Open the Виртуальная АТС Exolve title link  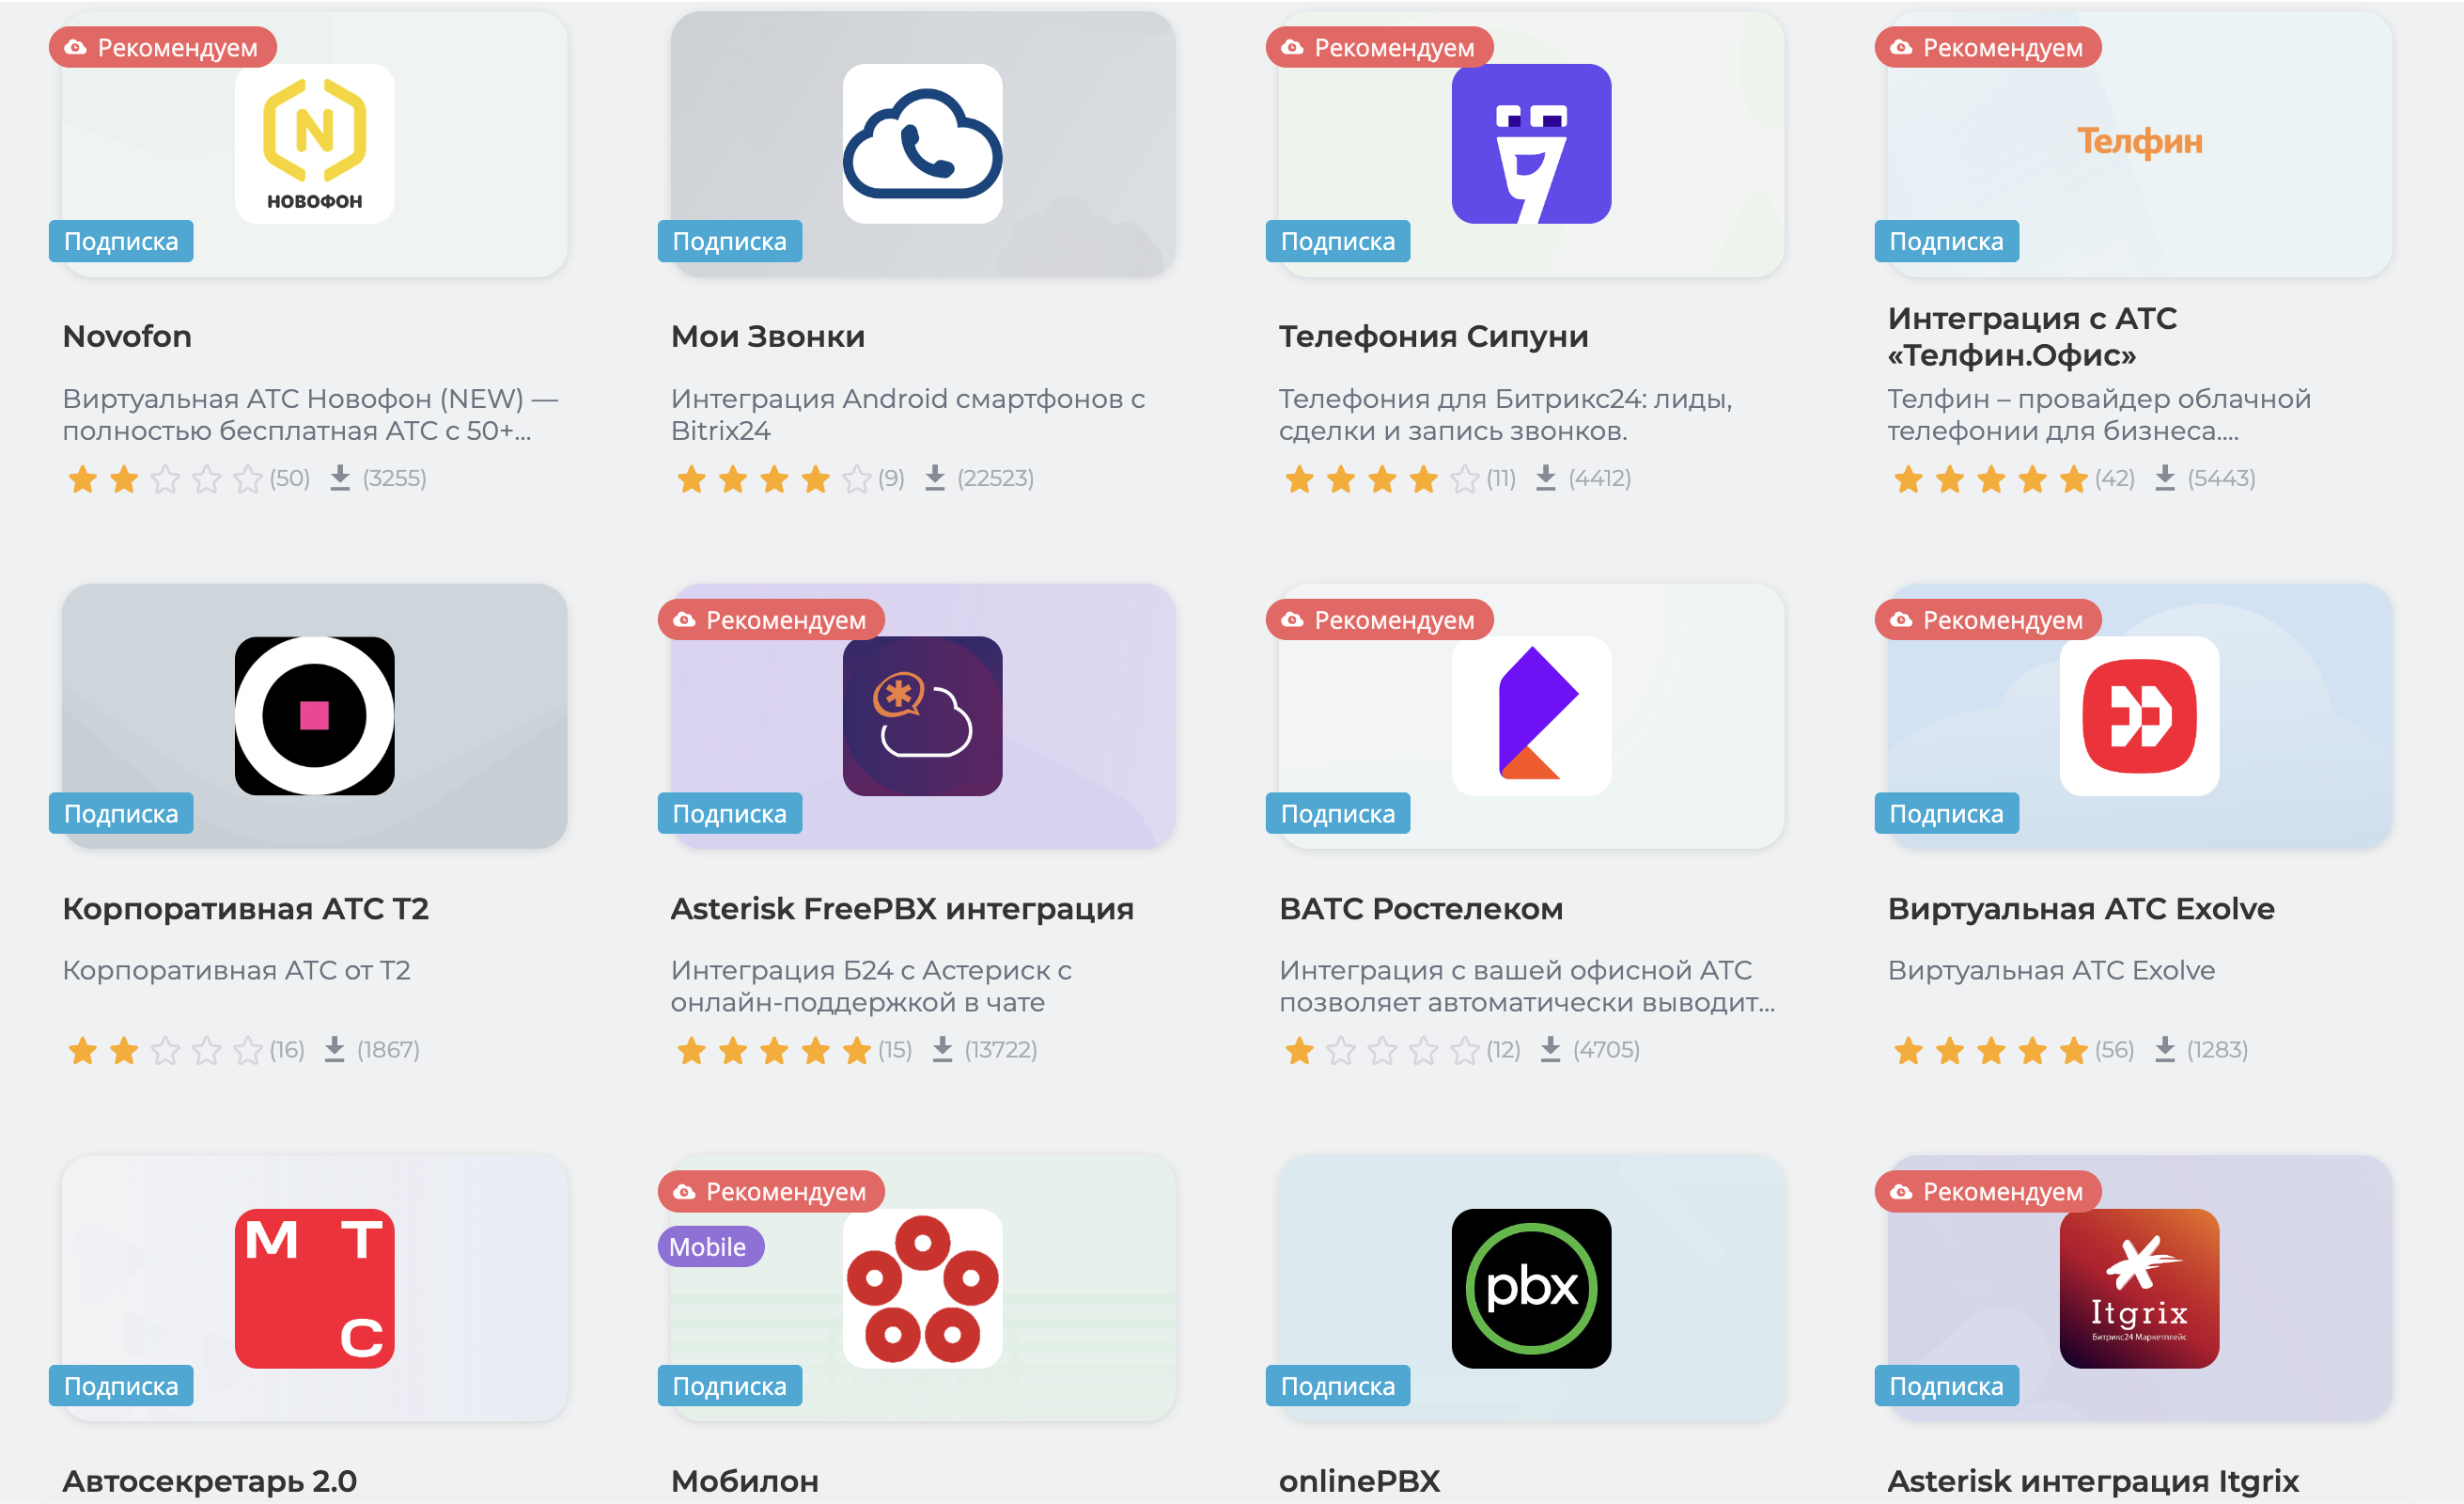tap(2081, 909)
